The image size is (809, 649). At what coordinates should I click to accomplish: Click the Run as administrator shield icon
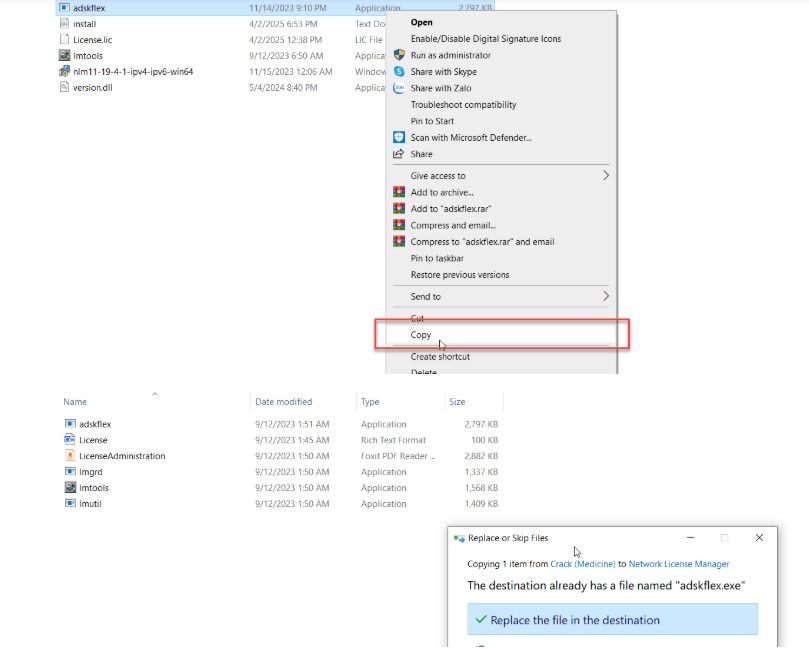[x=399, y=55]
